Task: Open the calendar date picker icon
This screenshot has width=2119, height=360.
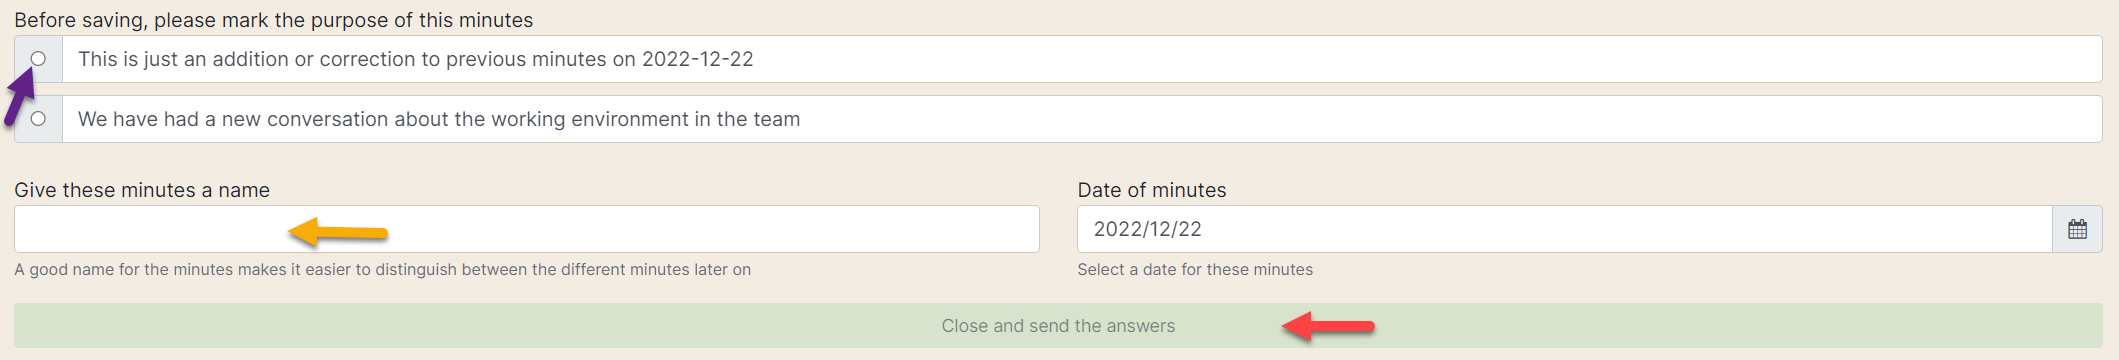Action: (x=2077, y=229)
